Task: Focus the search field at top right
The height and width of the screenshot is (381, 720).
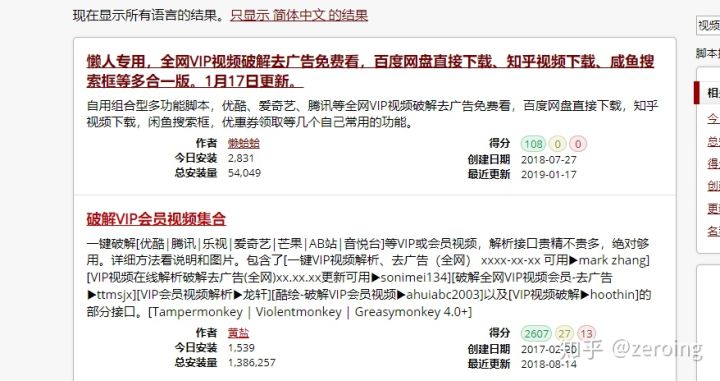Action: click(x=708, y=25)
